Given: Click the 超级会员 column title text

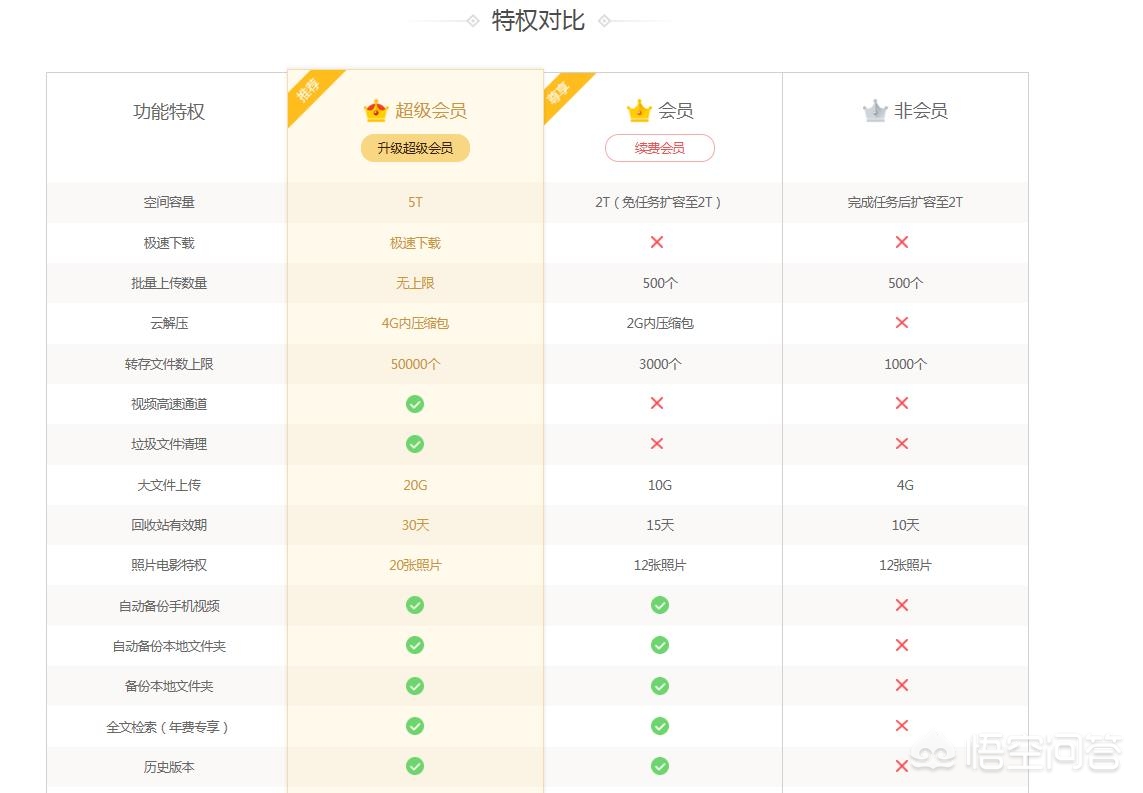Looking at the screenshot, I should pyautogui.click(x=431, y=111).
